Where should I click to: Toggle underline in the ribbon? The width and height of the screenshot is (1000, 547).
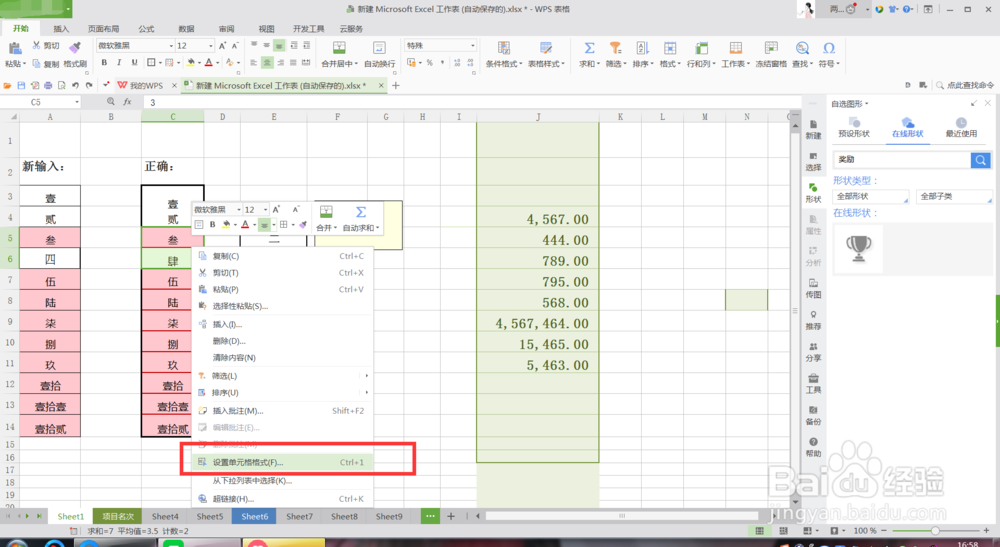134,62
